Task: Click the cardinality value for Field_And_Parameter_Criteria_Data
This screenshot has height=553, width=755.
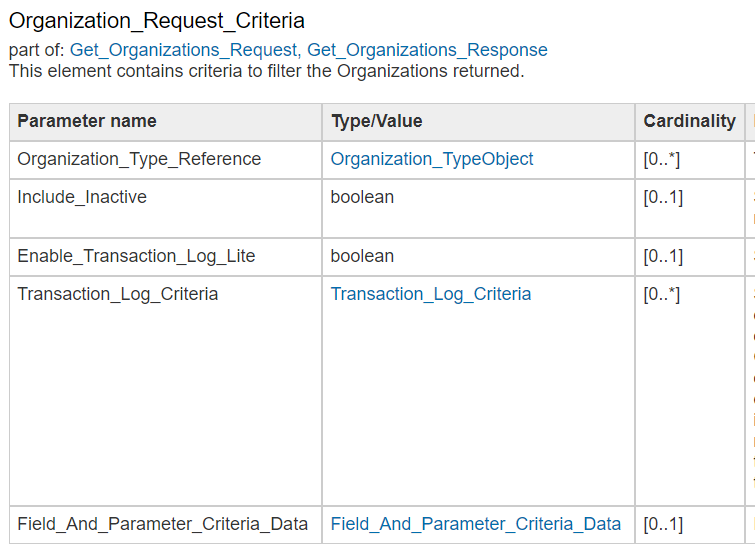Action: point(662,524)
